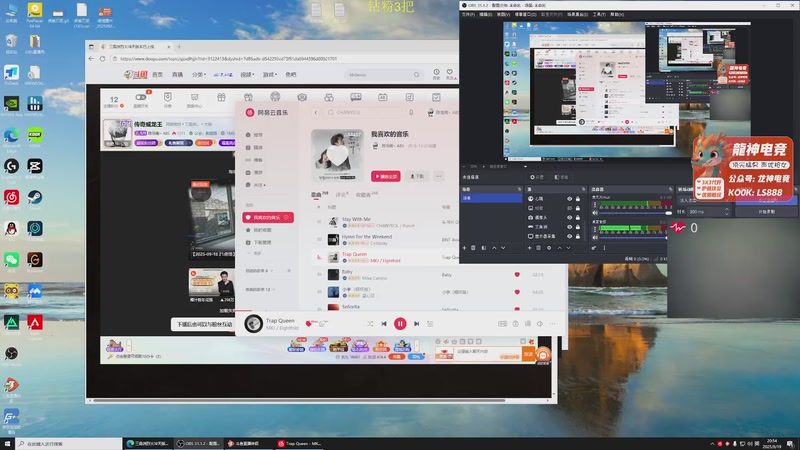
Task: Remove selected scene with trash icon
Action: [473, 248]
